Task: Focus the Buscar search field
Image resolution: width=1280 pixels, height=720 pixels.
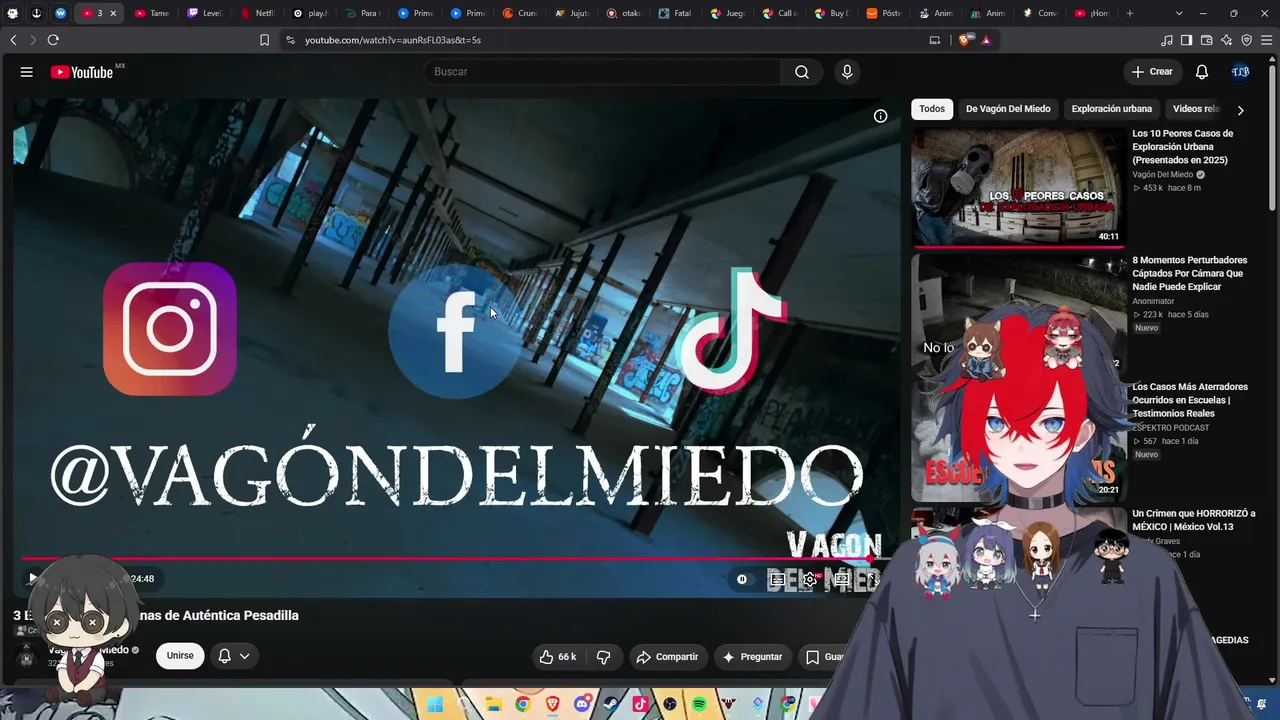Action: coord(602,72)
